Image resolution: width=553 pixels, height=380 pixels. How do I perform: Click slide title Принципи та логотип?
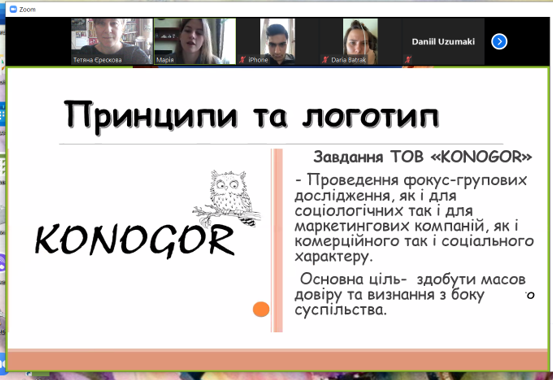252,116
